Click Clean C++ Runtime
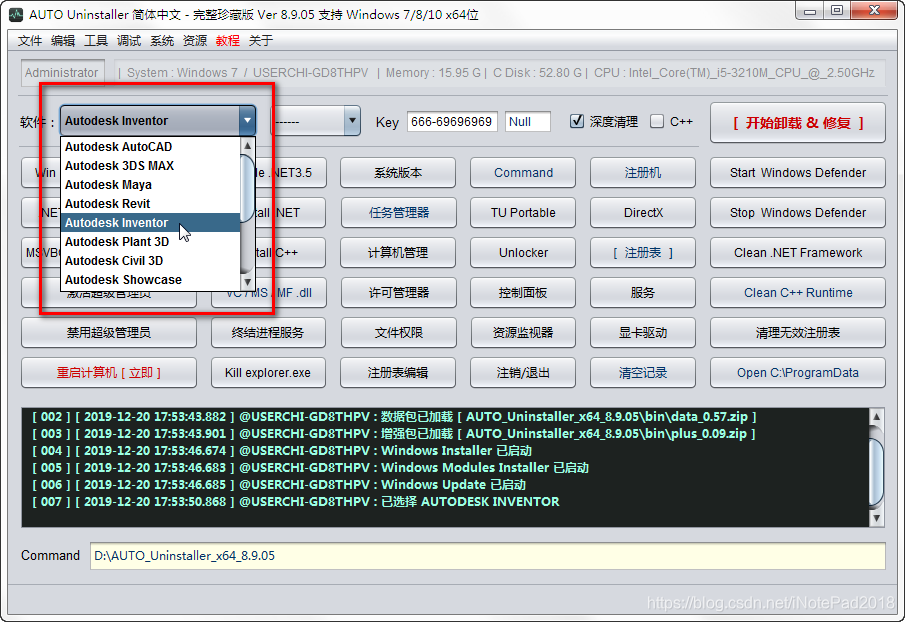The height and width of the screenshot is (622, 905). pos(798,293)
